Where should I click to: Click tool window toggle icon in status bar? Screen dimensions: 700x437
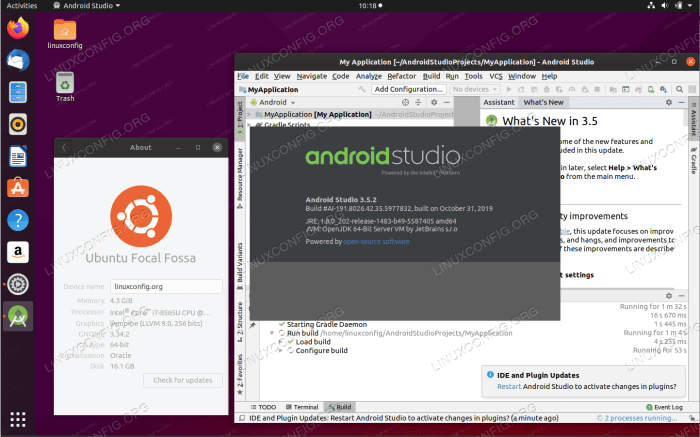coord(242,418)
